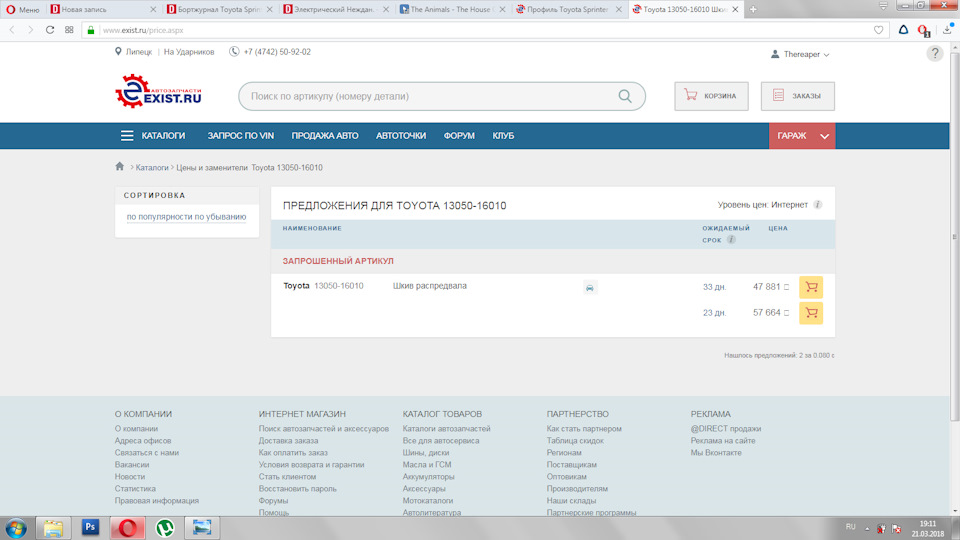
Task: Click the На Ударников office link
Action: pos(189,52)
